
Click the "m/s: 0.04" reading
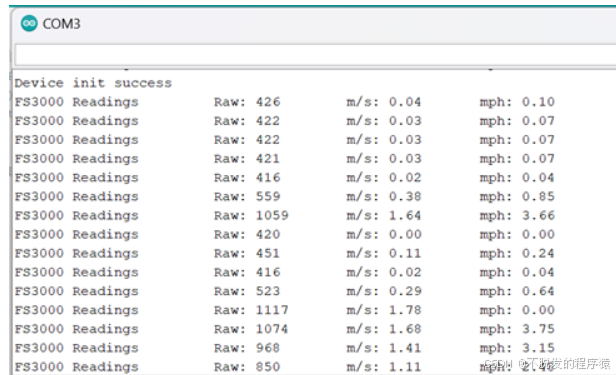click(x=383, y=102)
